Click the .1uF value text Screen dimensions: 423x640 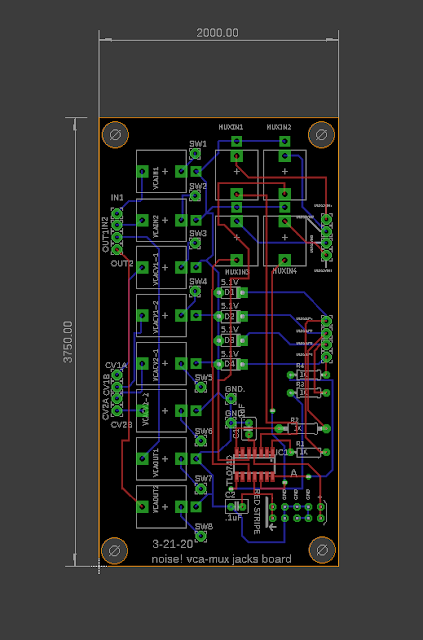click(234, 518)
